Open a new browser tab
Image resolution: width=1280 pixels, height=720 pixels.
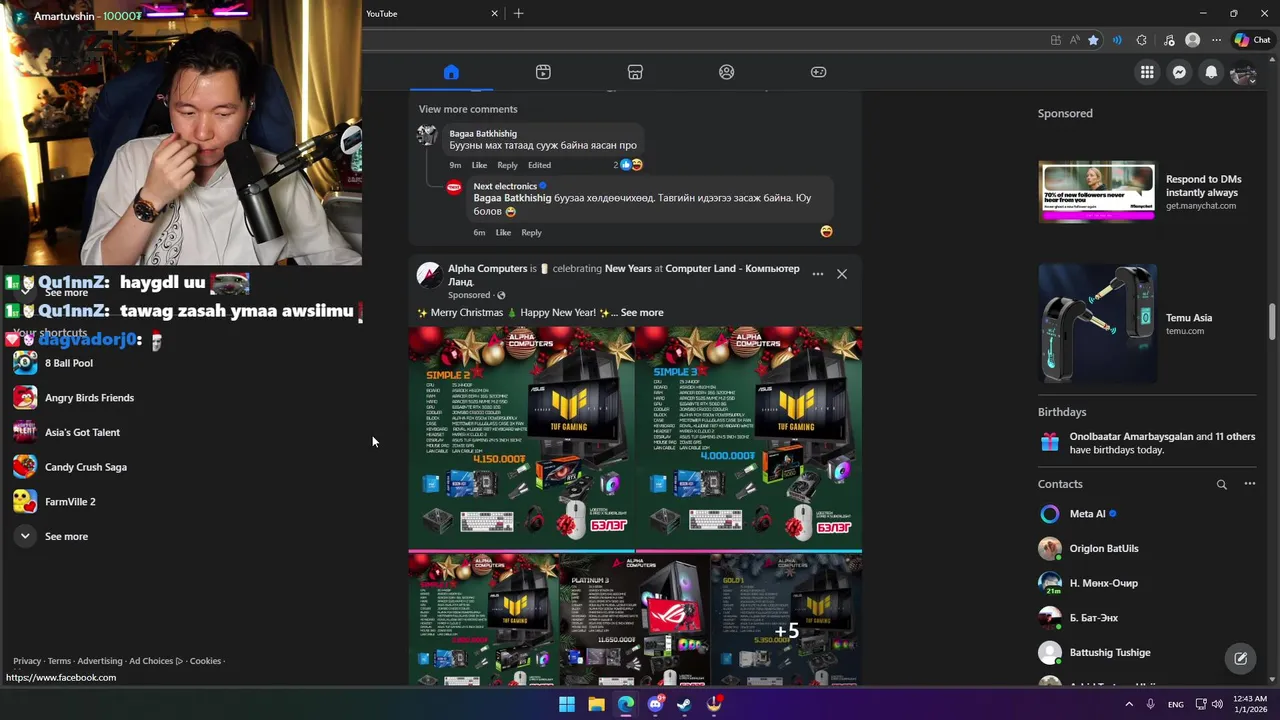click(518, 14)
